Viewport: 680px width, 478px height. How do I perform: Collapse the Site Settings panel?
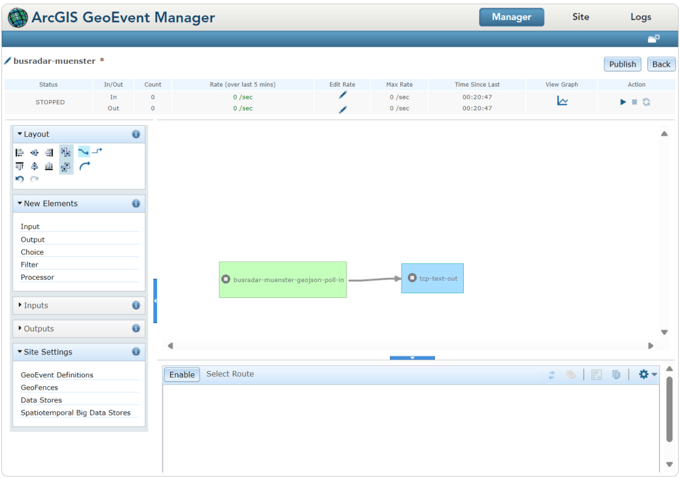click(20, 351)
